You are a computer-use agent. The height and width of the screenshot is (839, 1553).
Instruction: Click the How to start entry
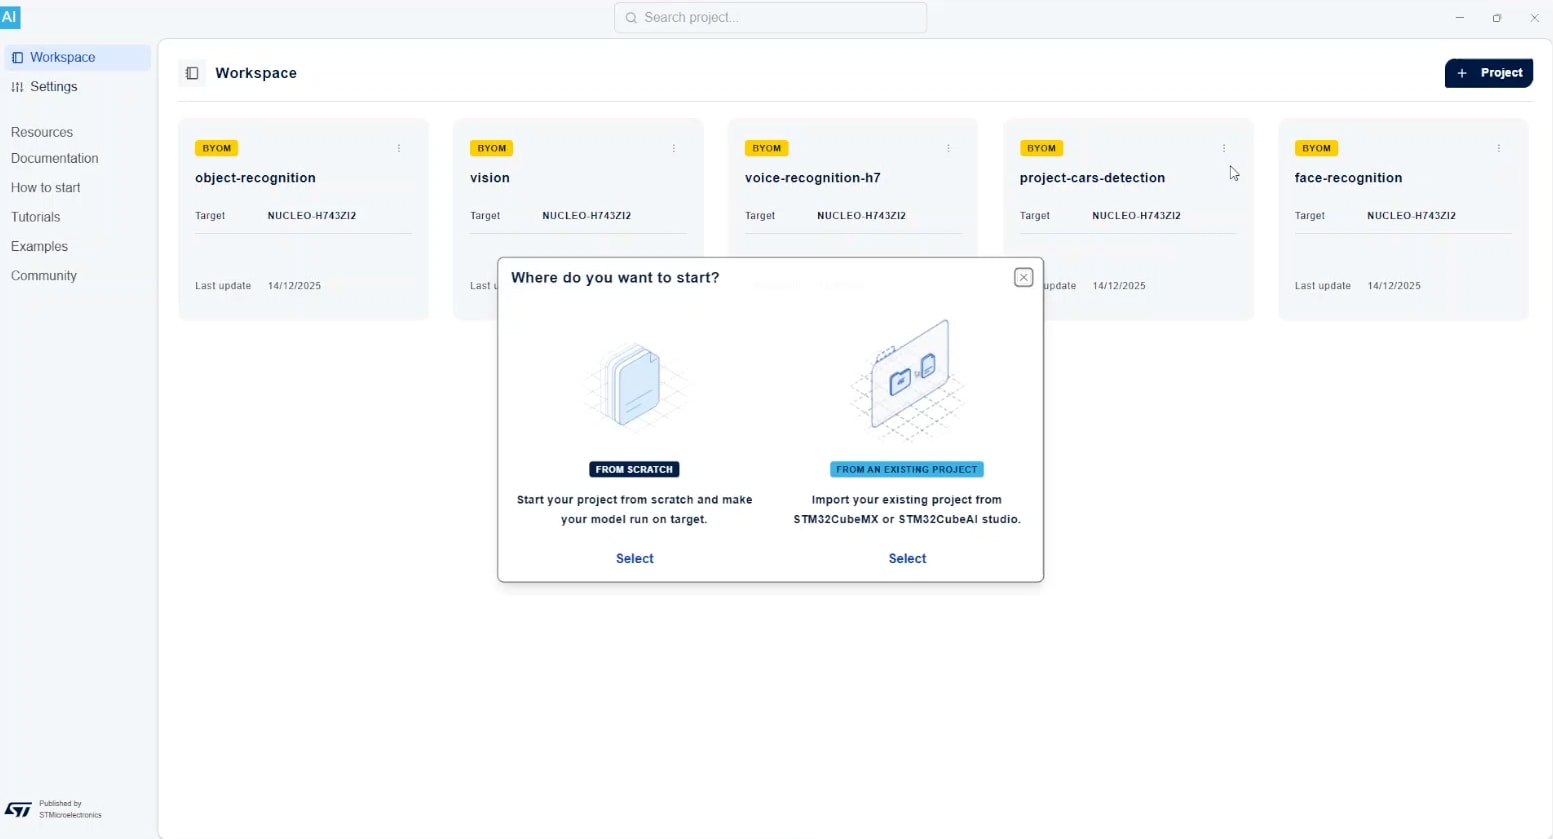click(45, 187)
